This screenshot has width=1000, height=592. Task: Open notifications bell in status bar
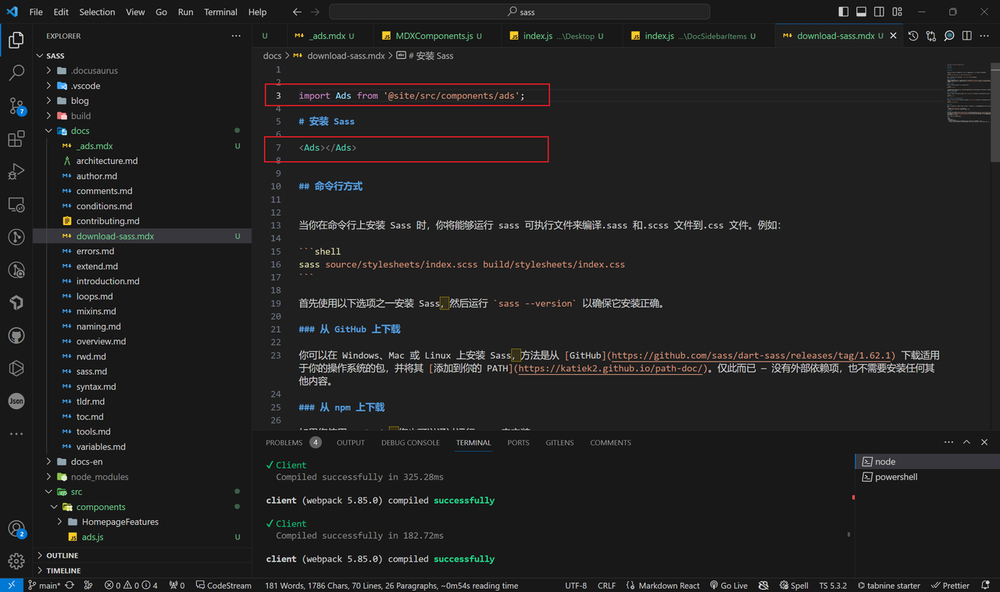click(987, 585)
